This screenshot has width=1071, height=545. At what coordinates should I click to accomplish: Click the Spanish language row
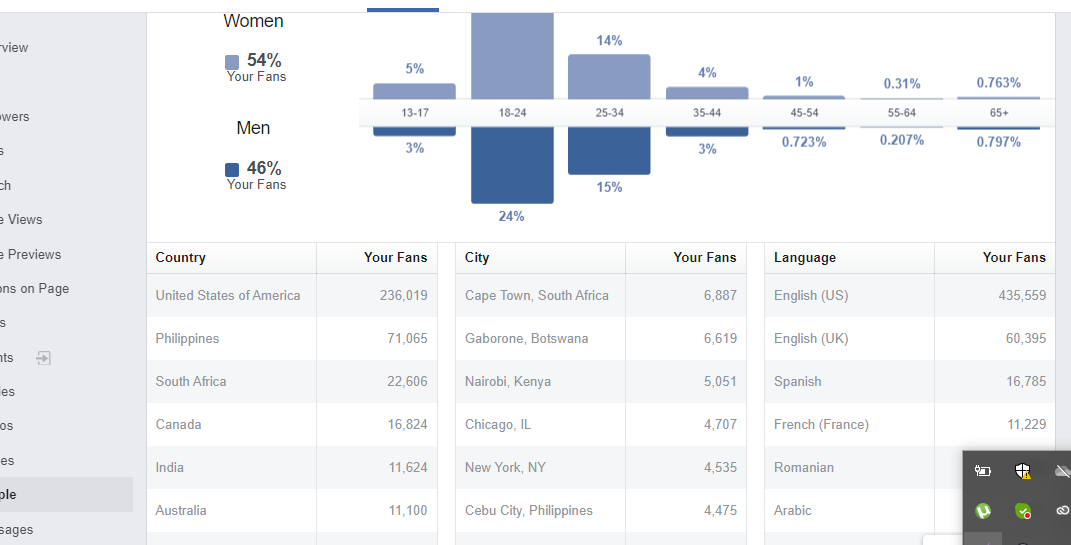pyautogui.click(x=910, y=382)
